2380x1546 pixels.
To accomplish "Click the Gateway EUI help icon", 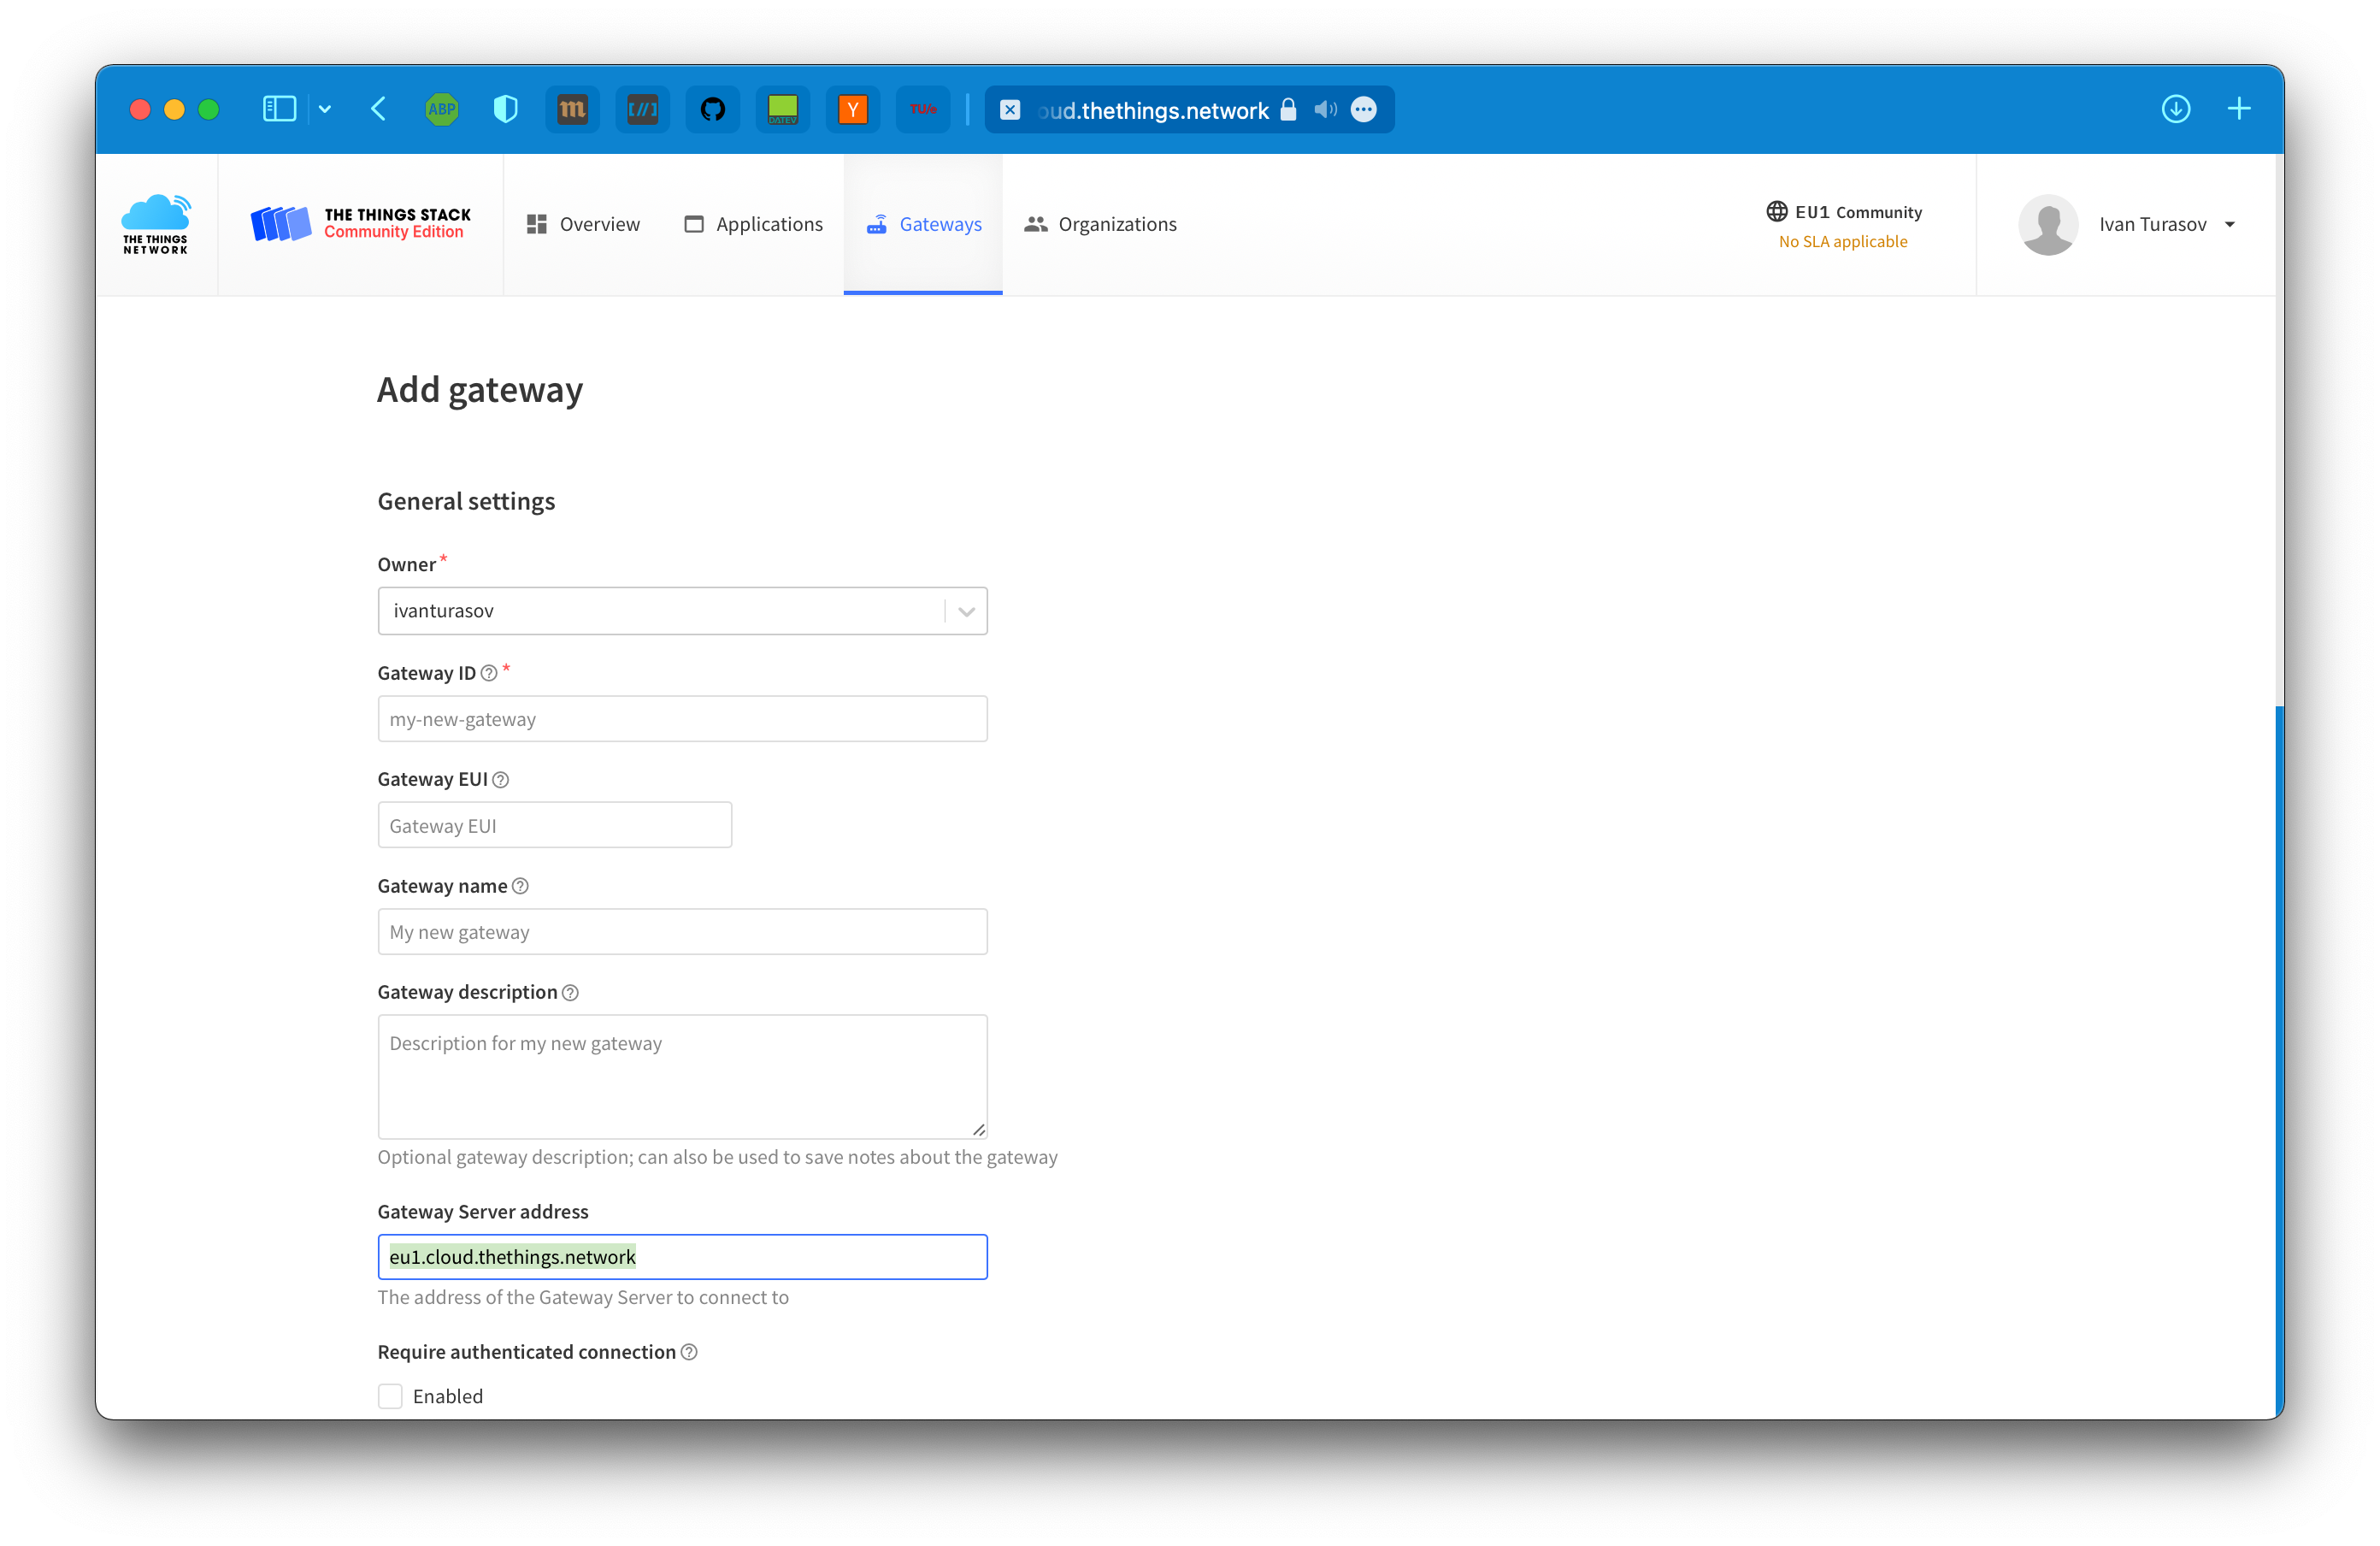I will click(501, 780).
